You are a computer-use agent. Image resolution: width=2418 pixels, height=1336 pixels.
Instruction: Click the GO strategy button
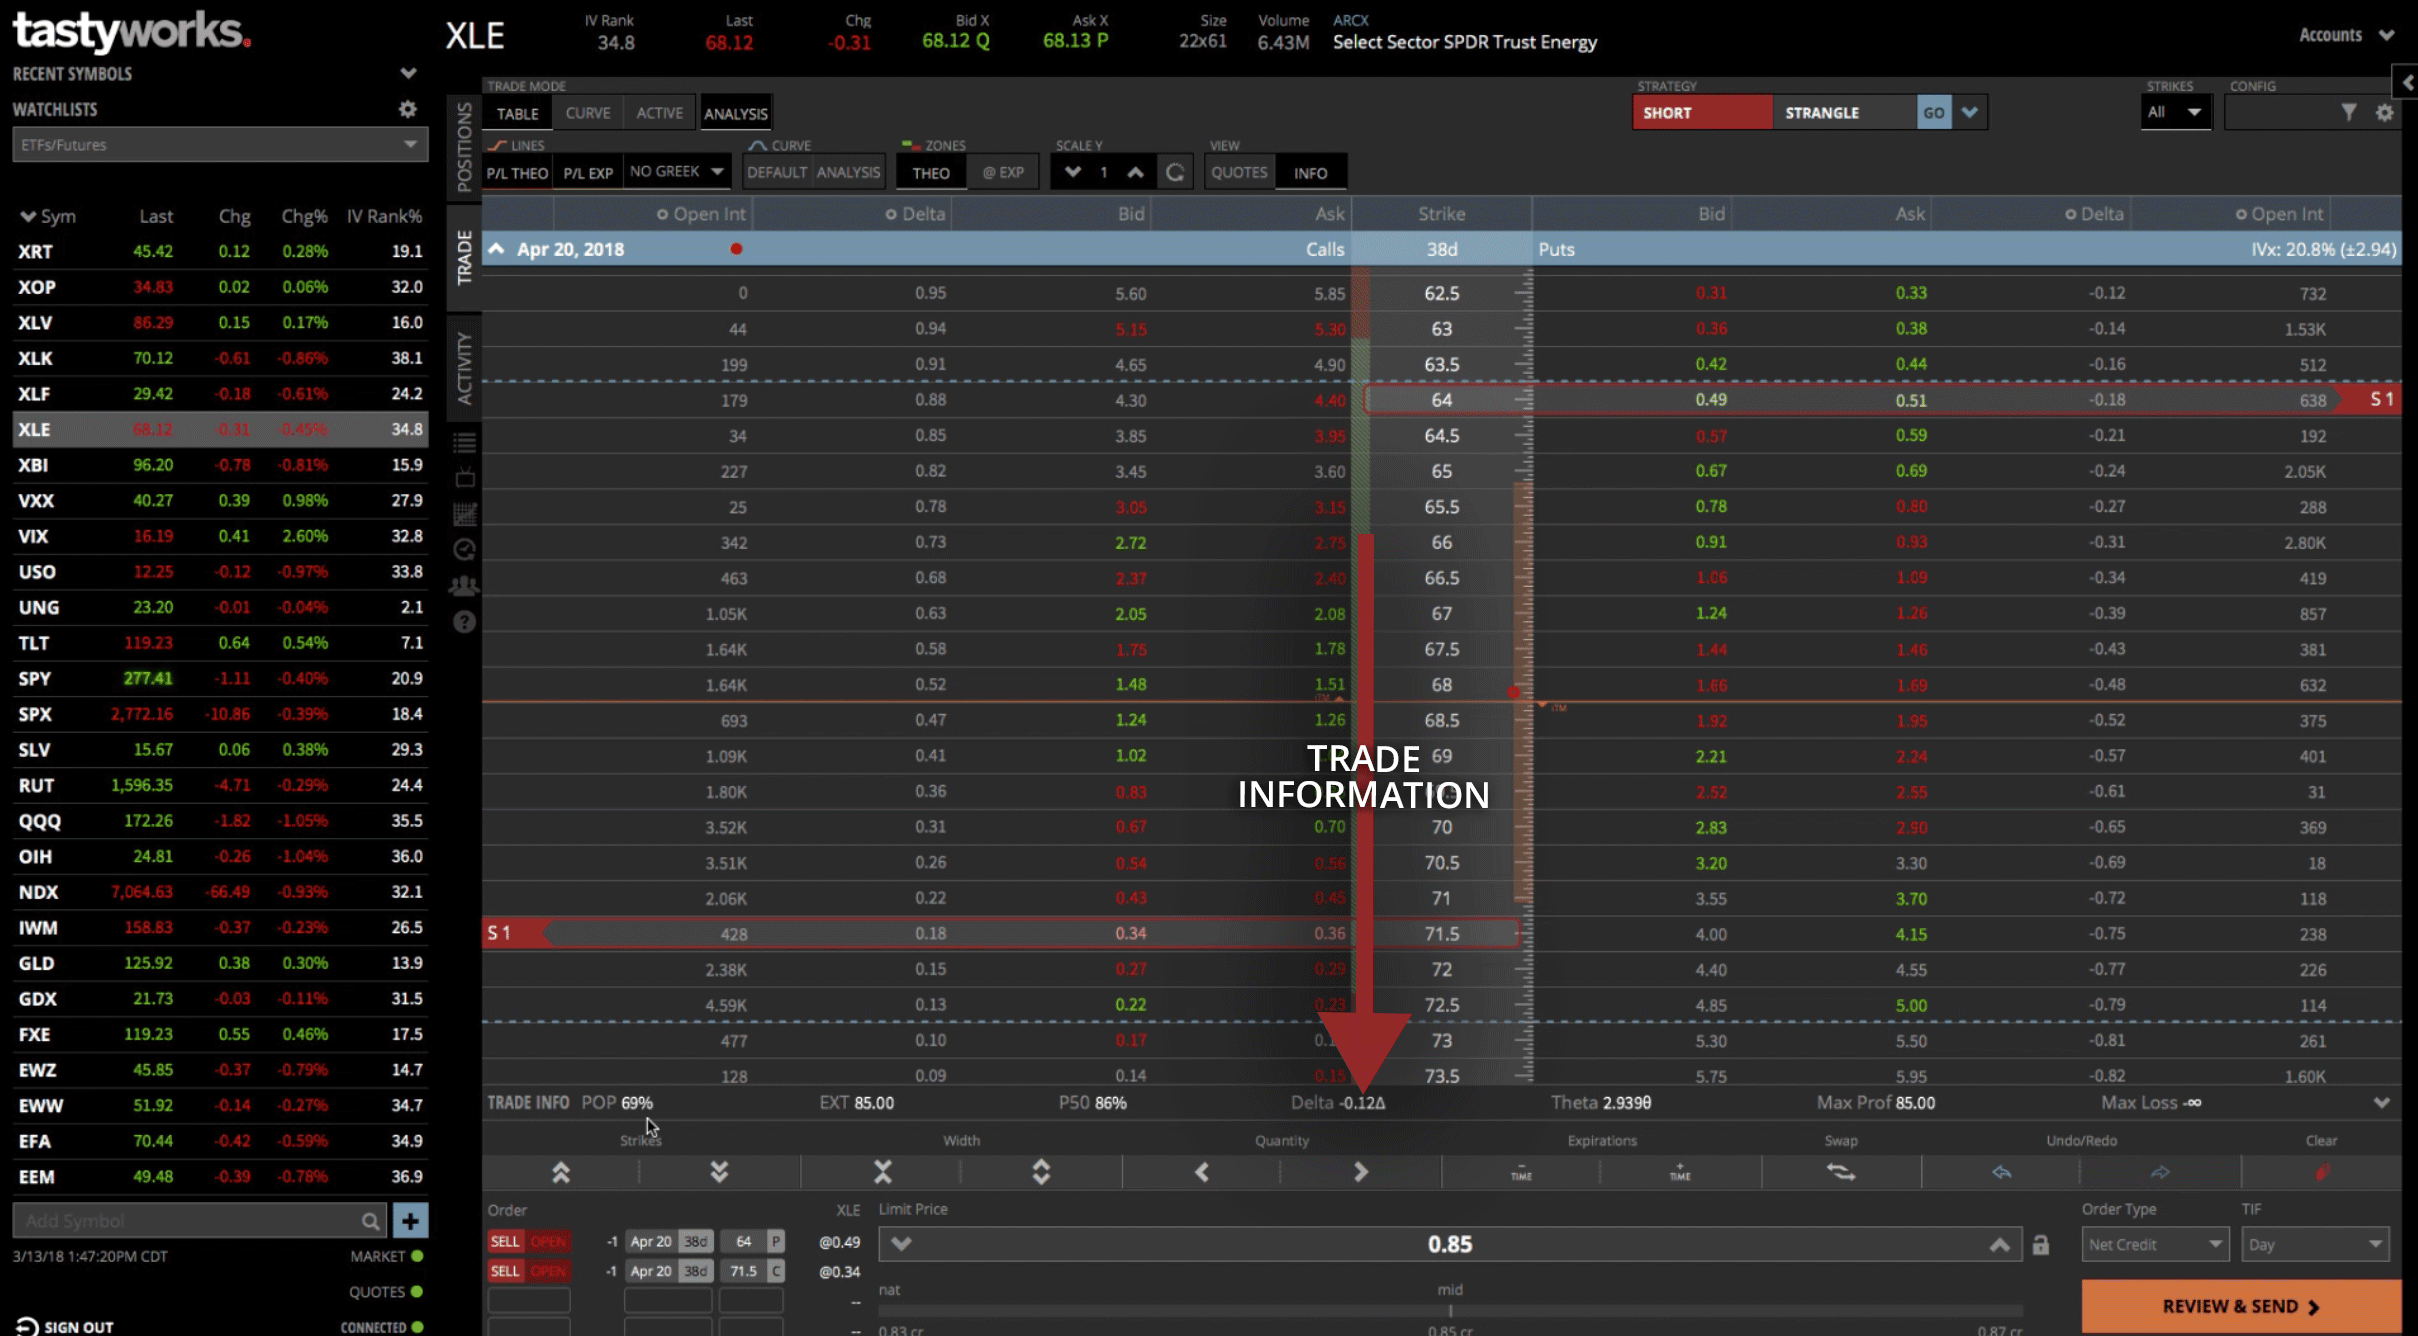click(x=1934, y=113)
